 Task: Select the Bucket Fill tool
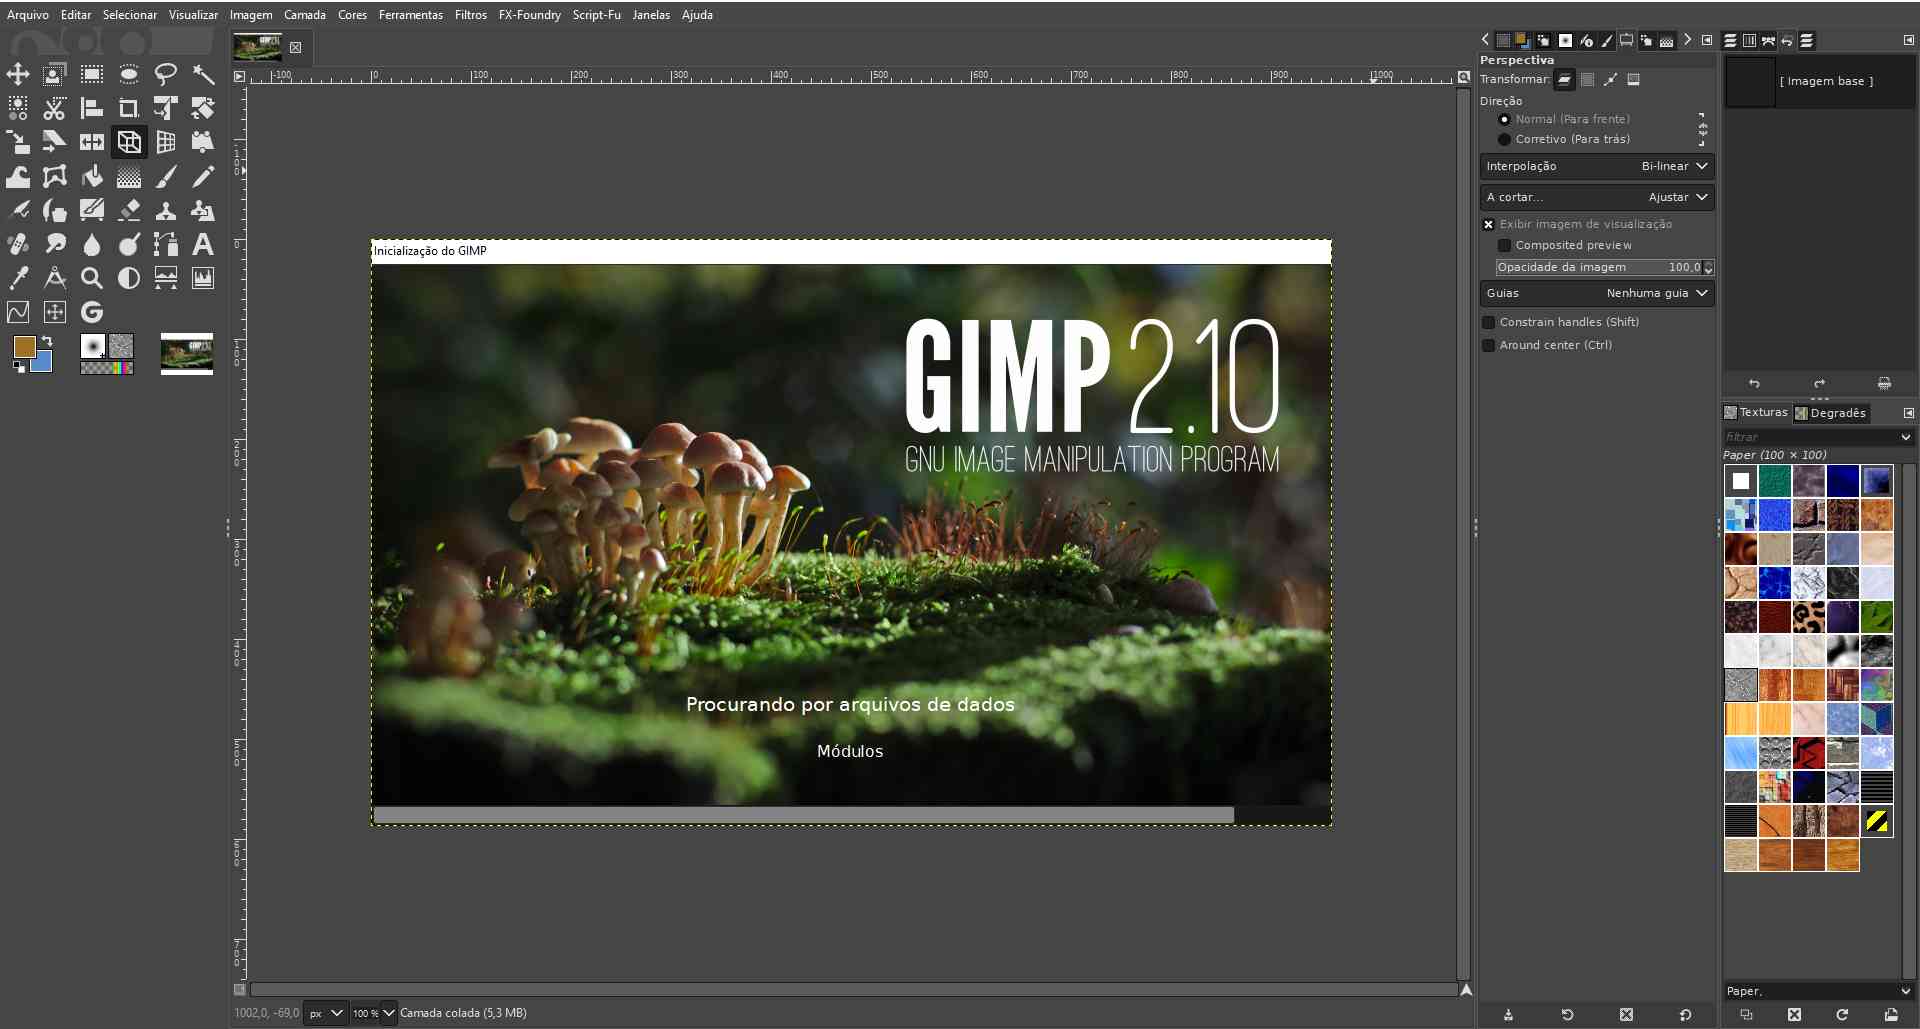92,177
